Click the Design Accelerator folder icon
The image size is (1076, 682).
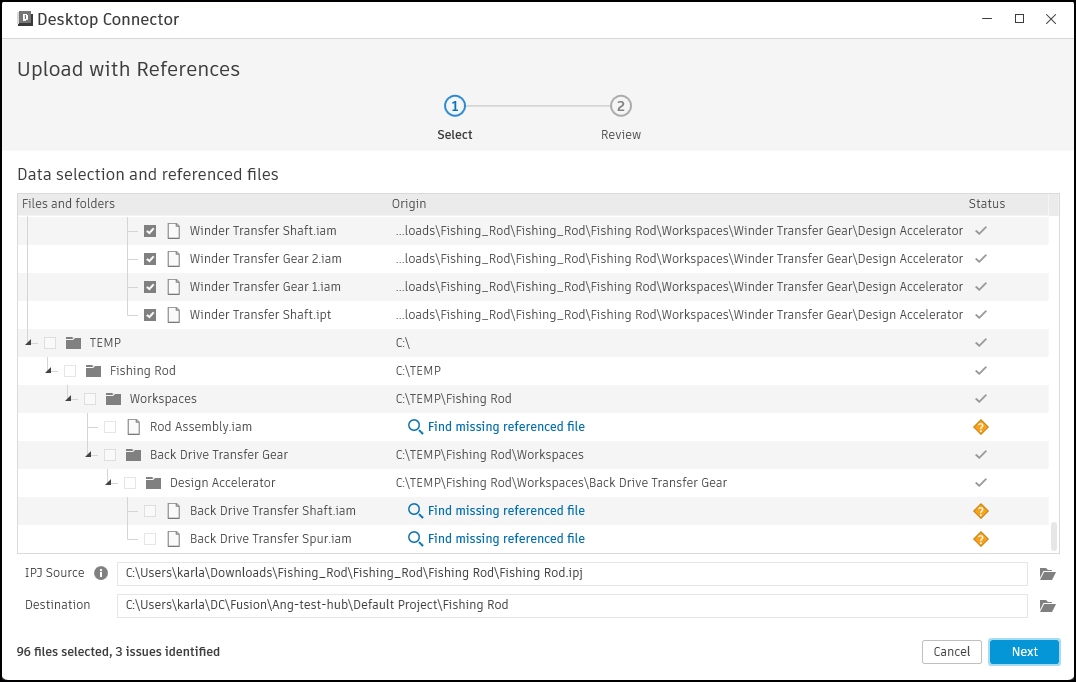pos(153,483)
